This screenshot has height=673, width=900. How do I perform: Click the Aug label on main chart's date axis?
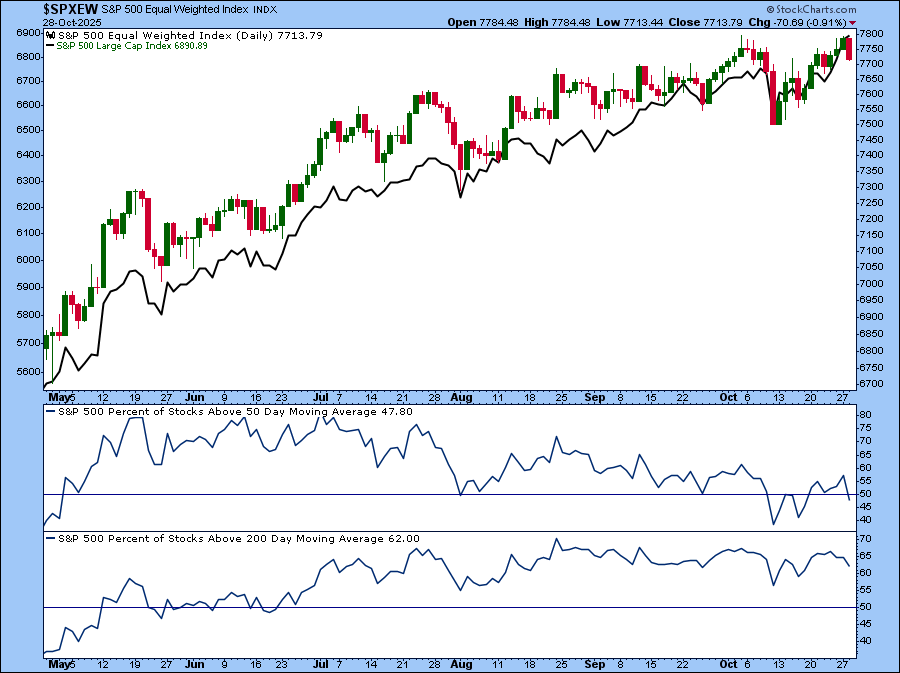click(460, 397)
